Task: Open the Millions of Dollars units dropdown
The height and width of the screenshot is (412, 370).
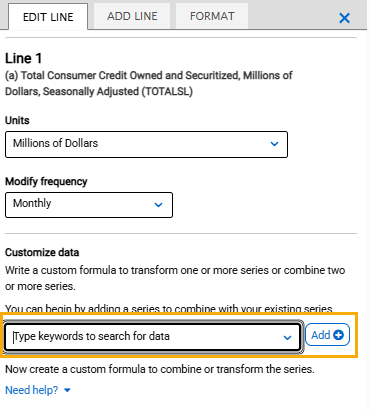Action: (x=146, y=144)
